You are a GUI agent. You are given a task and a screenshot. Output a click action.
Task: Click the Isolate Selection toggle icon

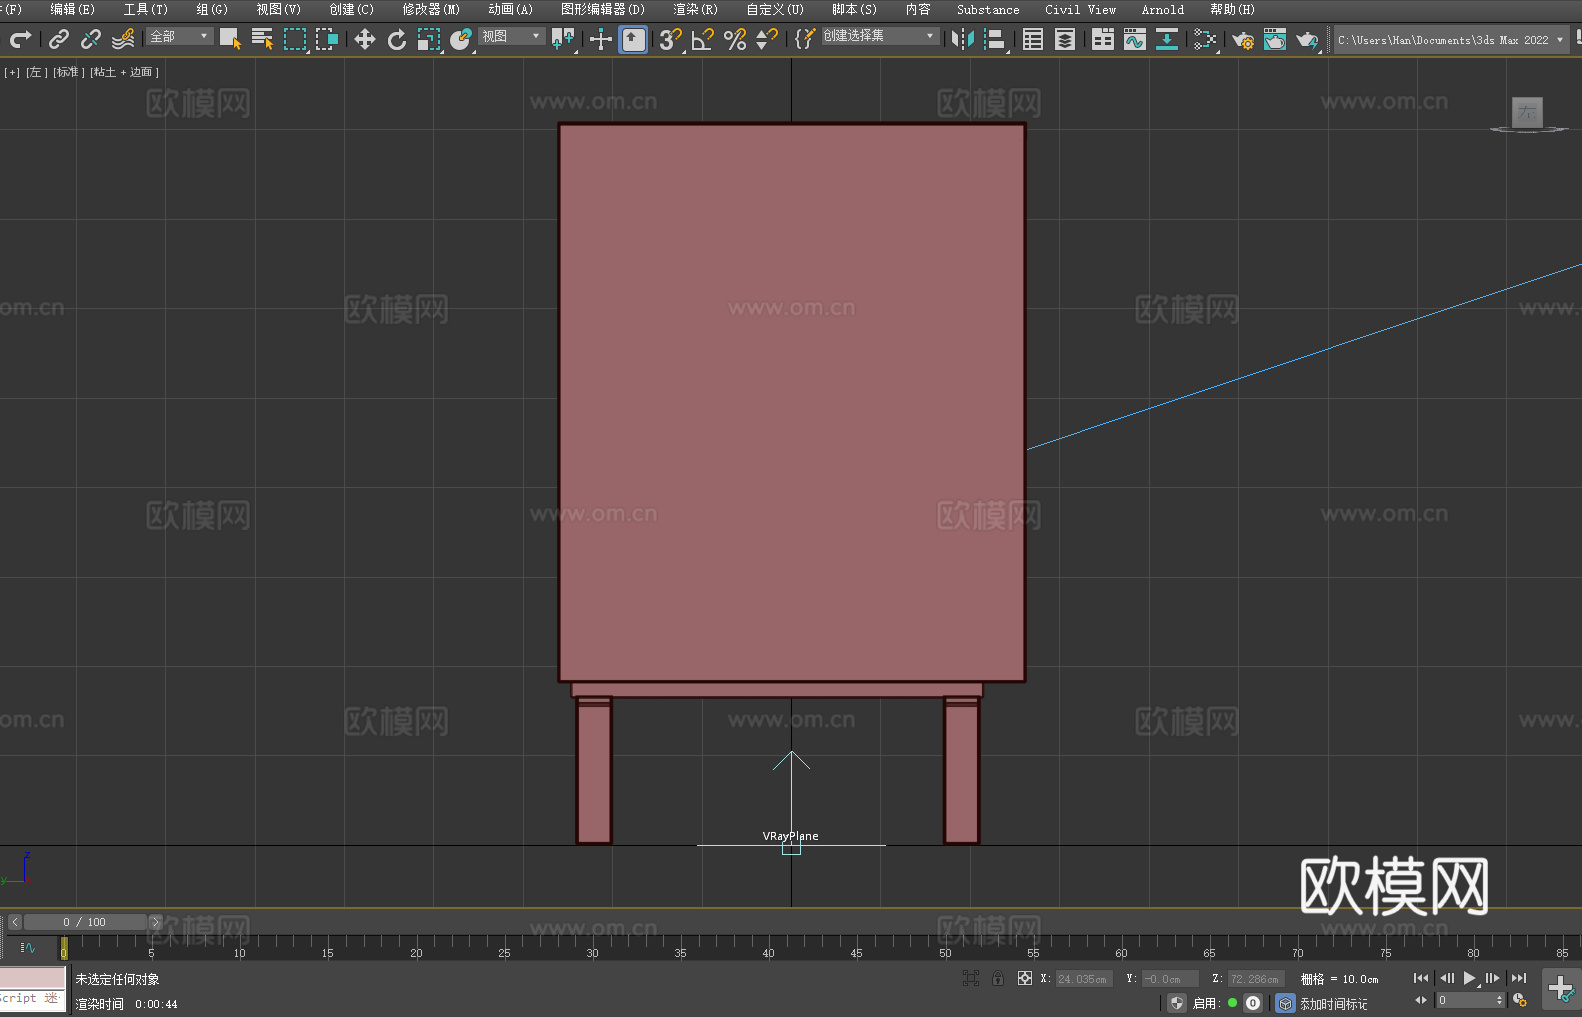(971, 978)
